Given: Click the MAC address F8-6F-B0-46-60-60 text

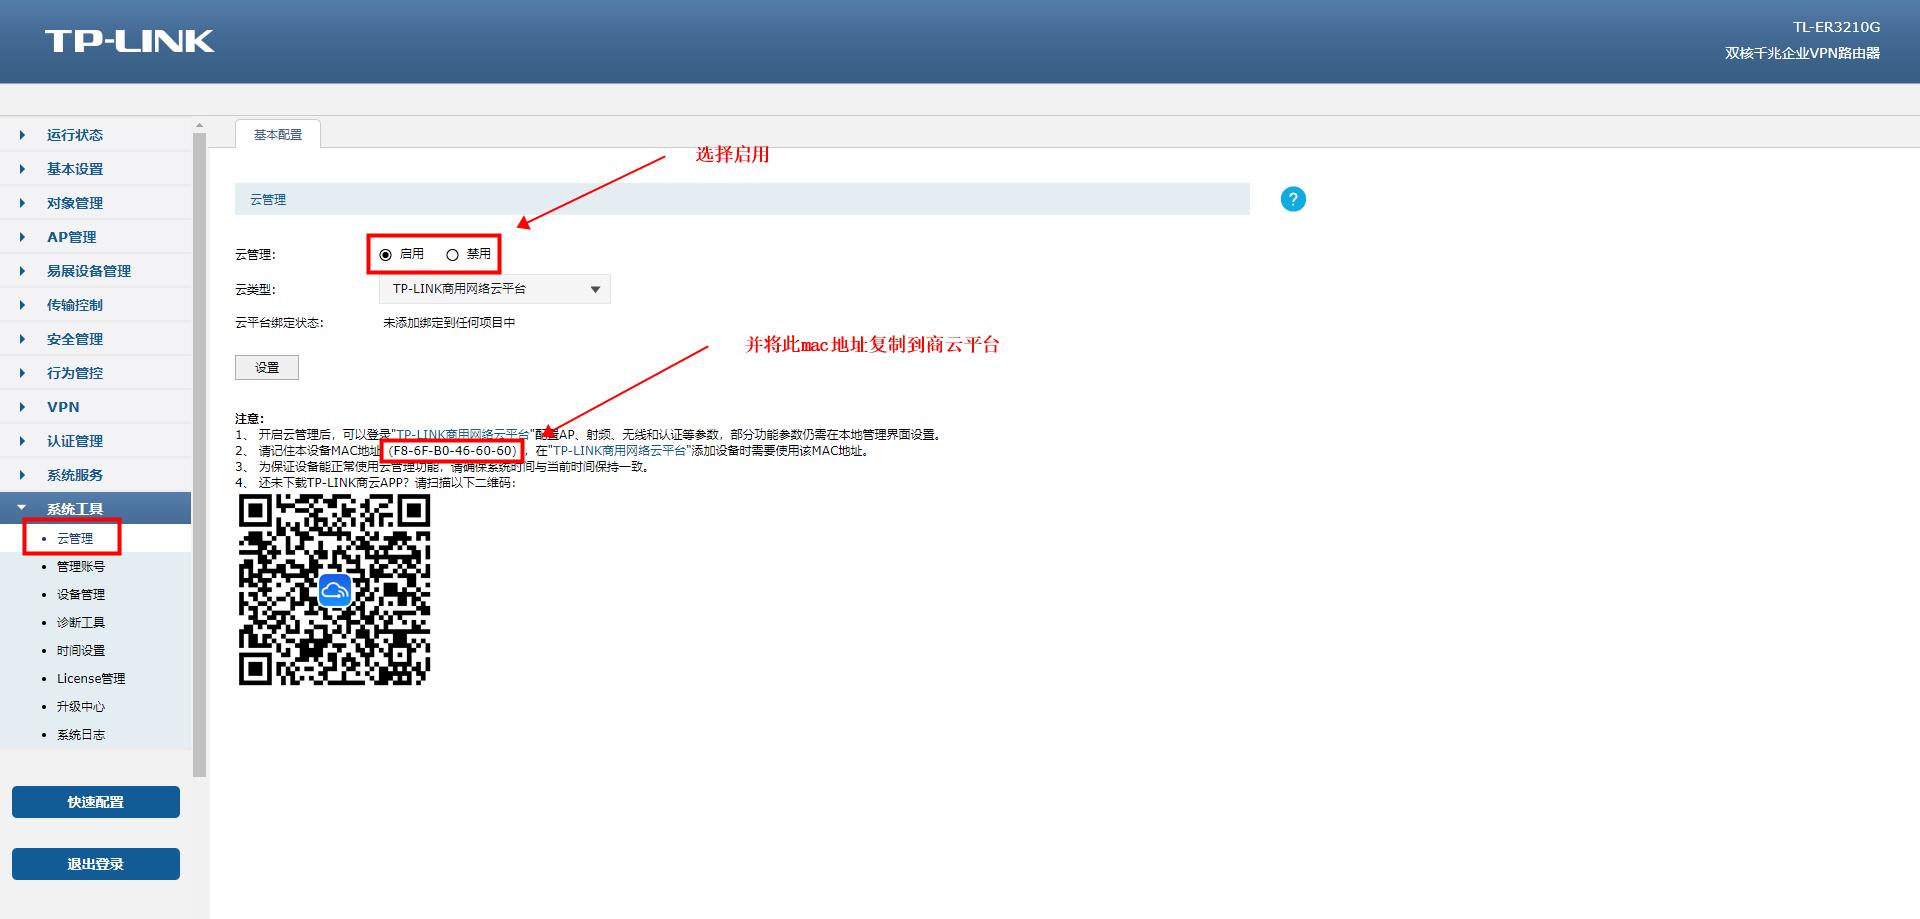Looking at the screenshot, I should click(452, 451).
